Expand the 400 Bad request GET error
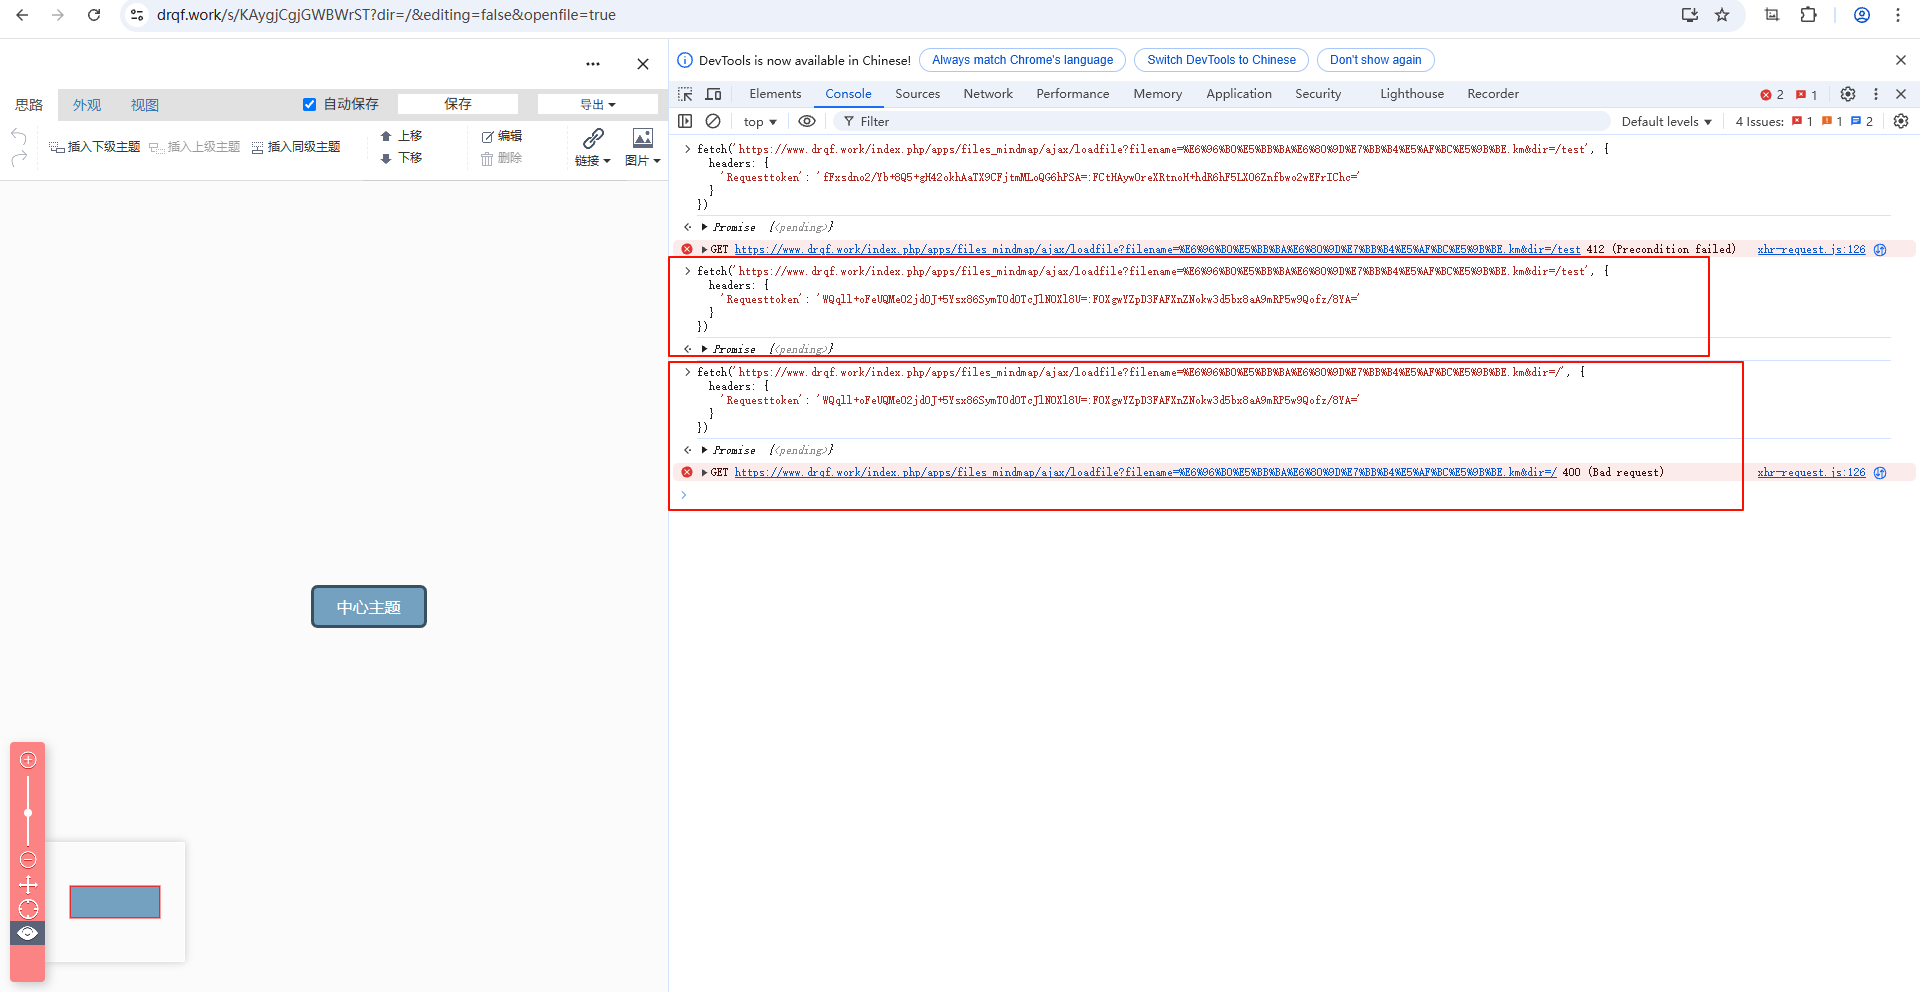 (705, 472)
